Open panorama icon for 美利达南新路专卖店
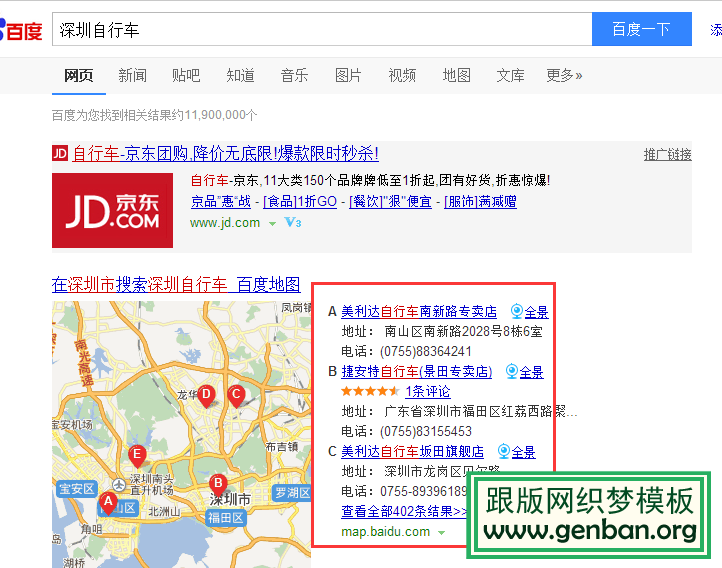Screen dimensions: 722x568 pos(517,312)
